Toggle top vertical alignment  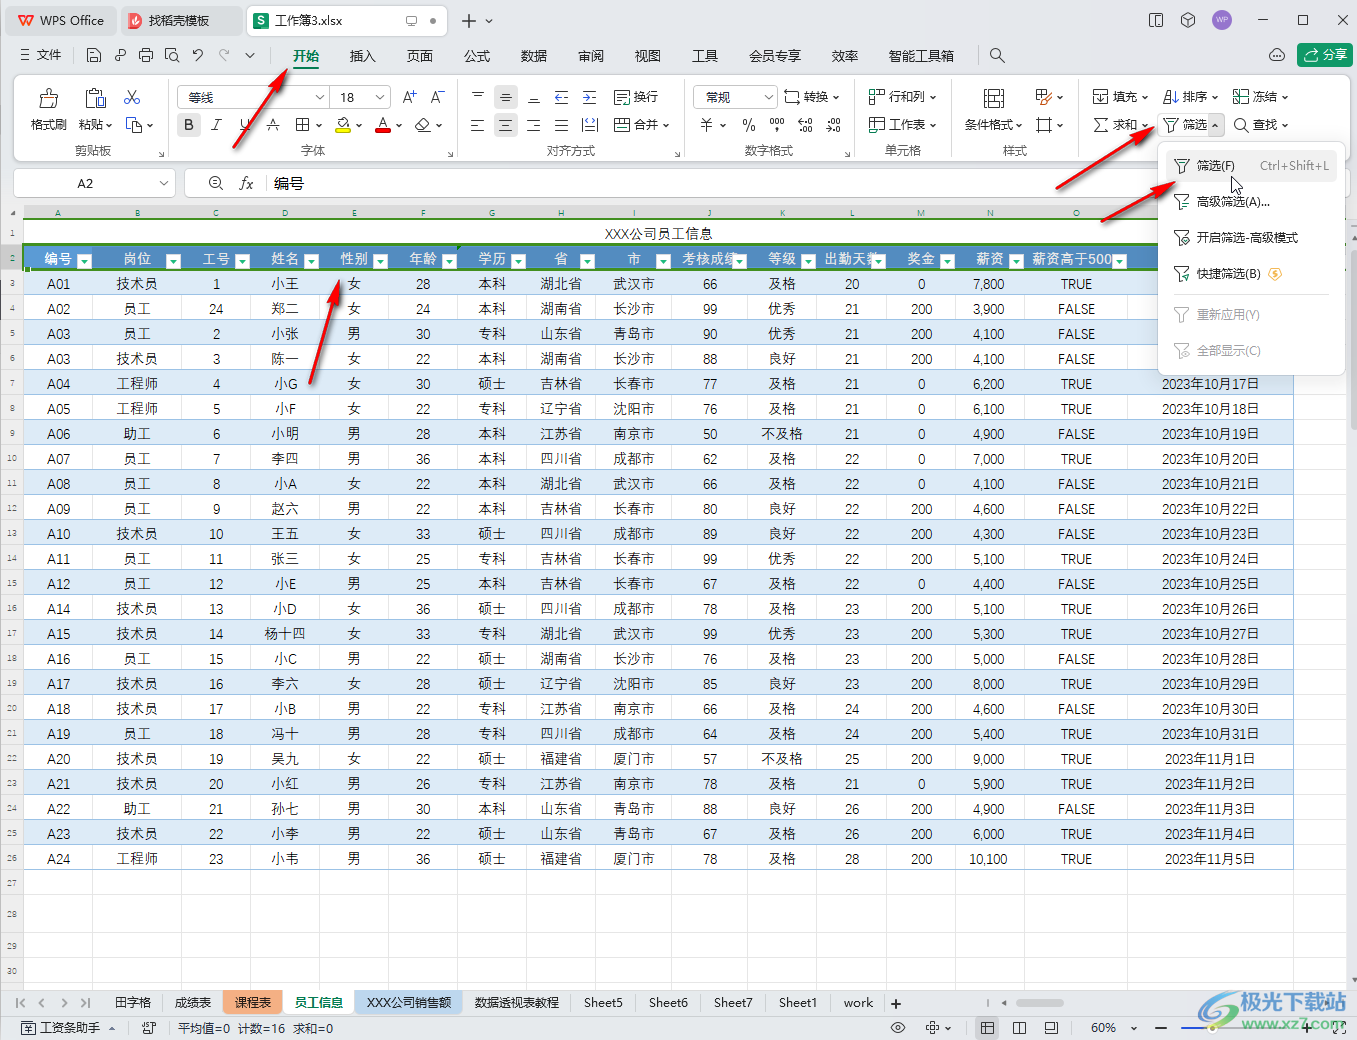click(x=478, y=97)
